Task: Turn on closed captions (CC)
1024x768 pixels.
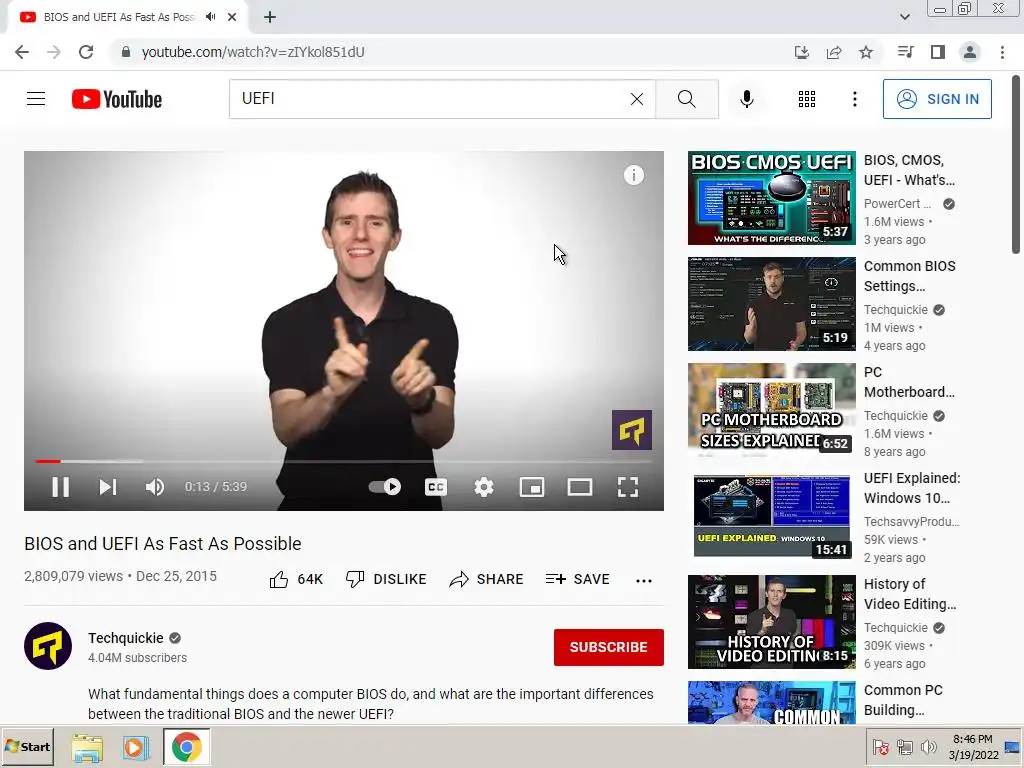Action: (436, 487)
